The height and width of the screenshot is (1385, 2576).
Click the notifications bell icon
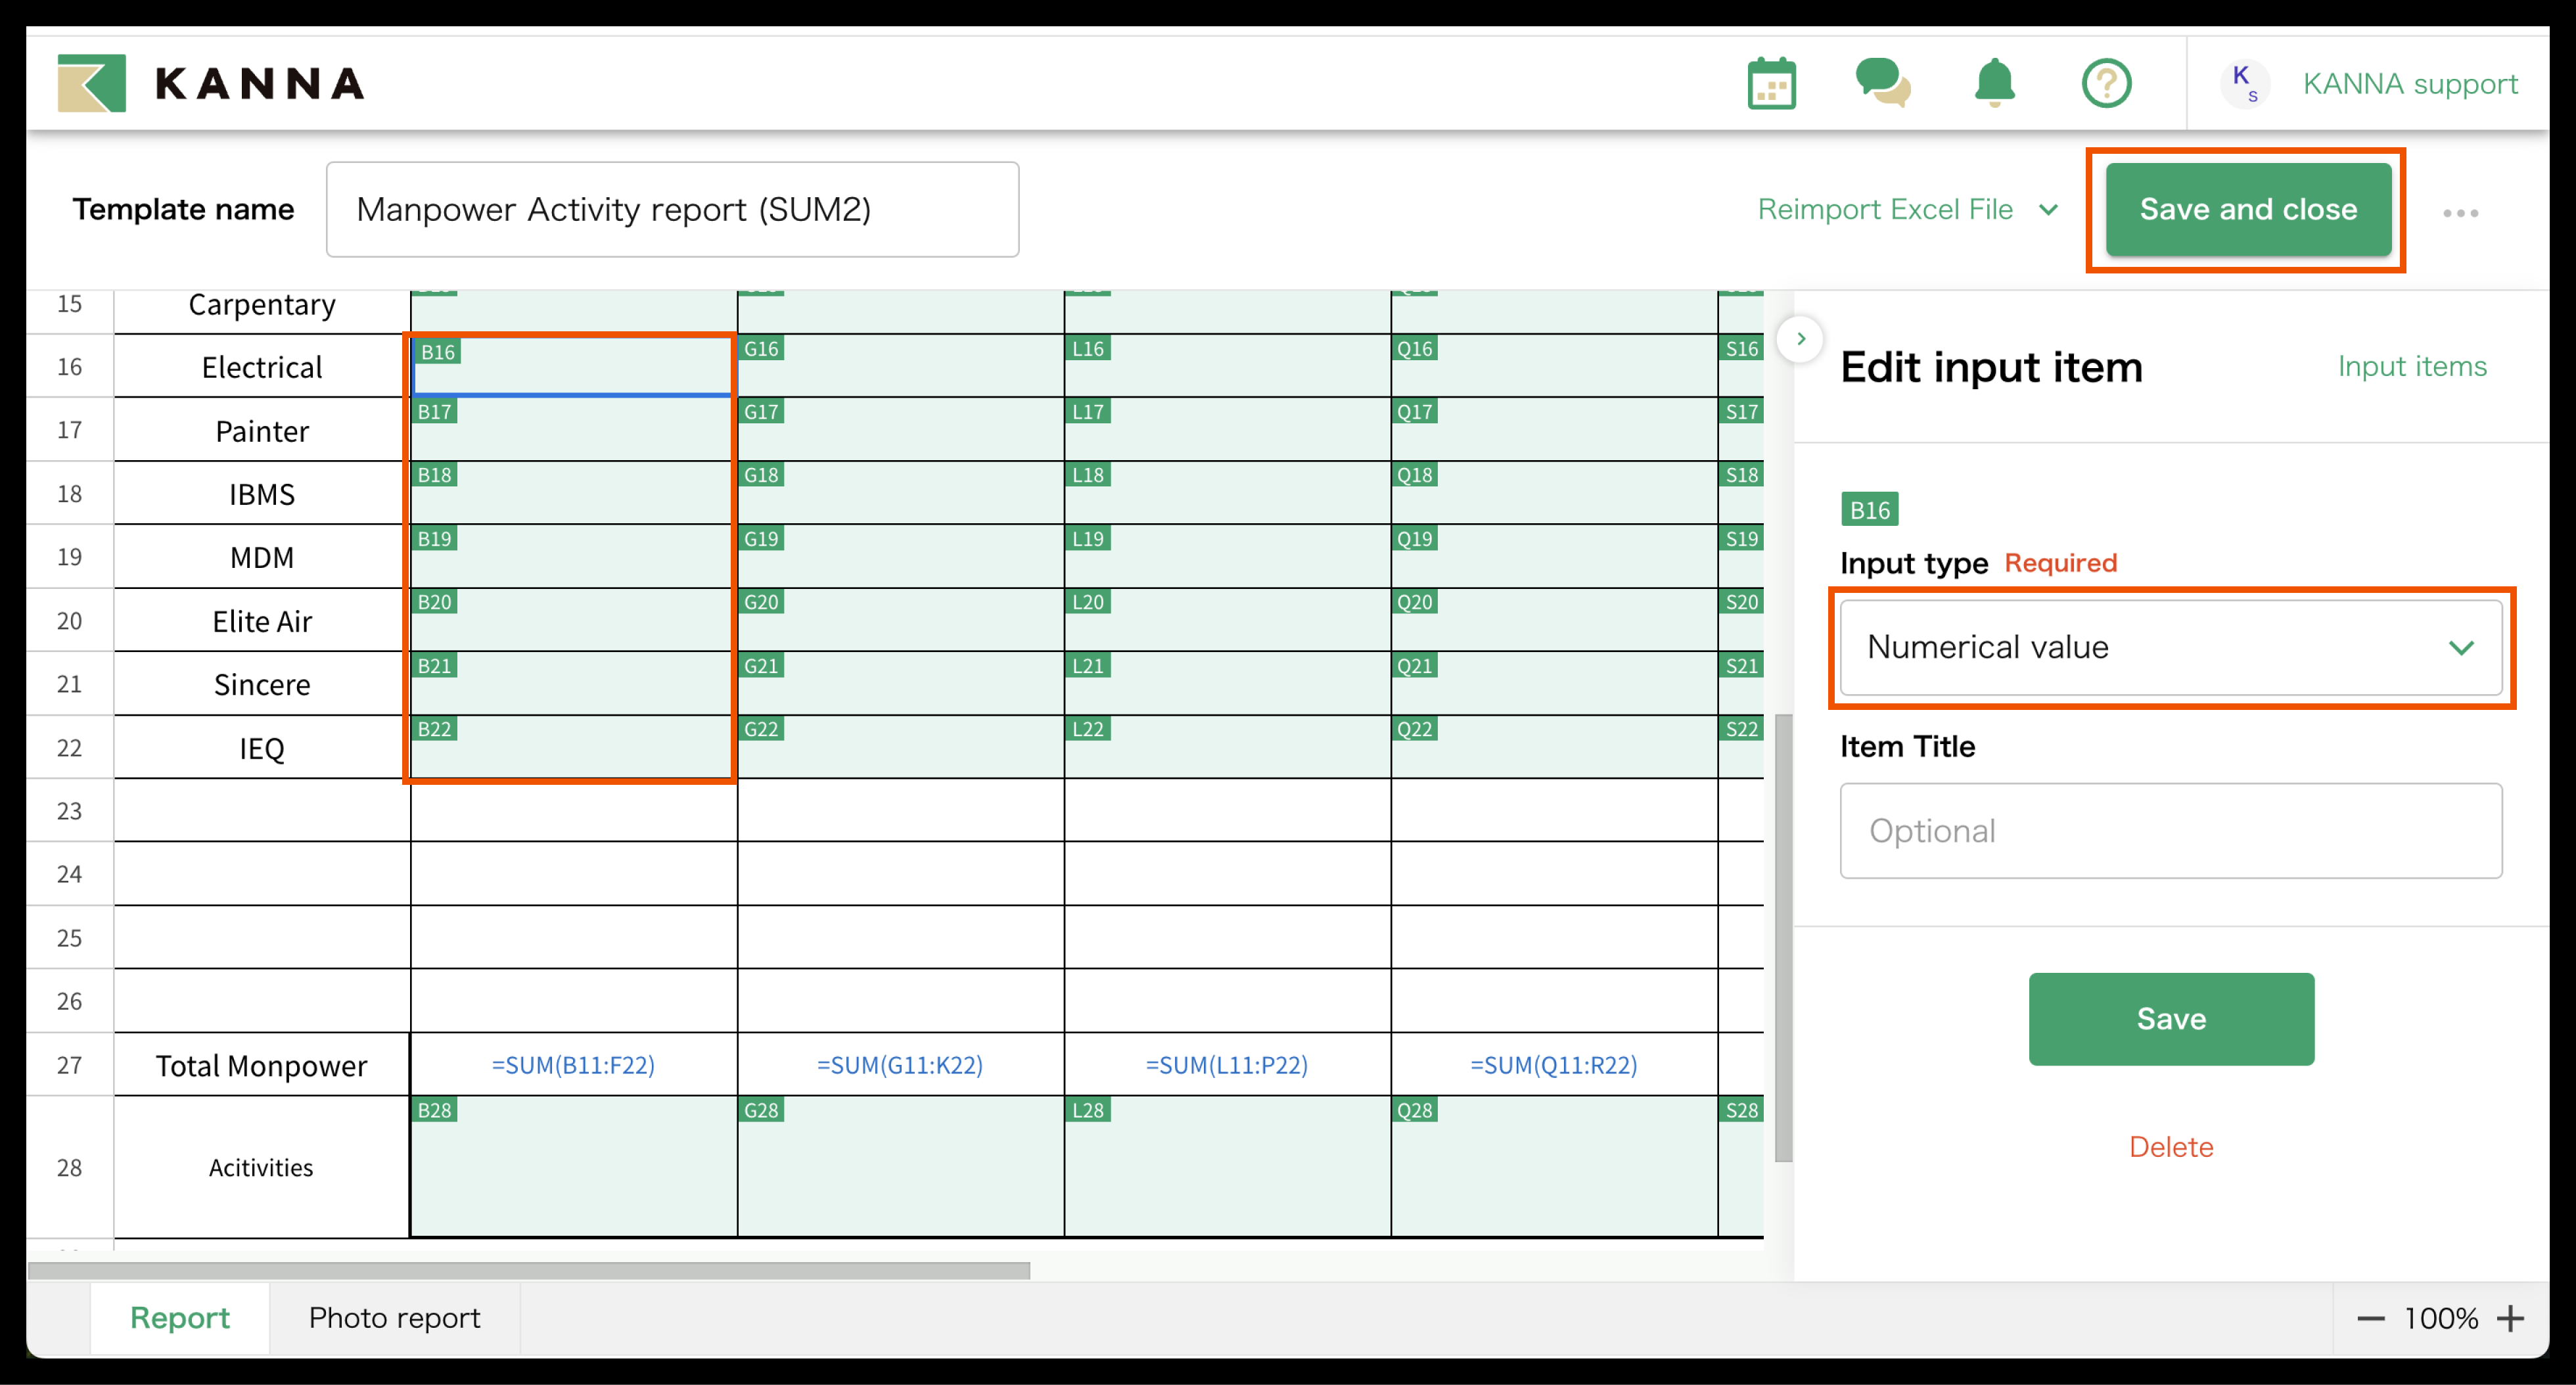(x=1994, y=83)
